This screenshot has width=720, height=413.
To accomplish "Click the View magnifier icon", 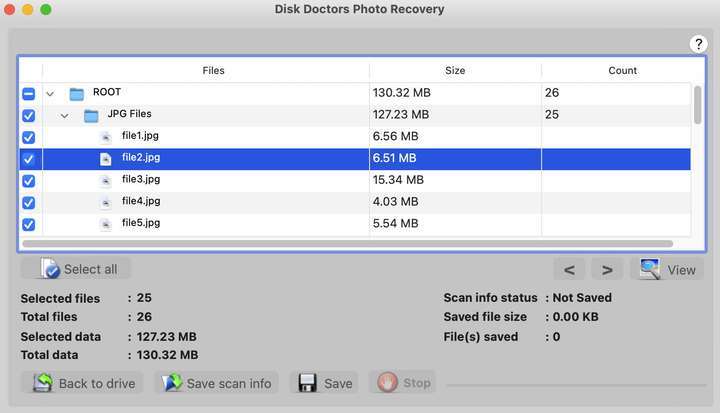I will pyautogui.click(x=650, y=269).
